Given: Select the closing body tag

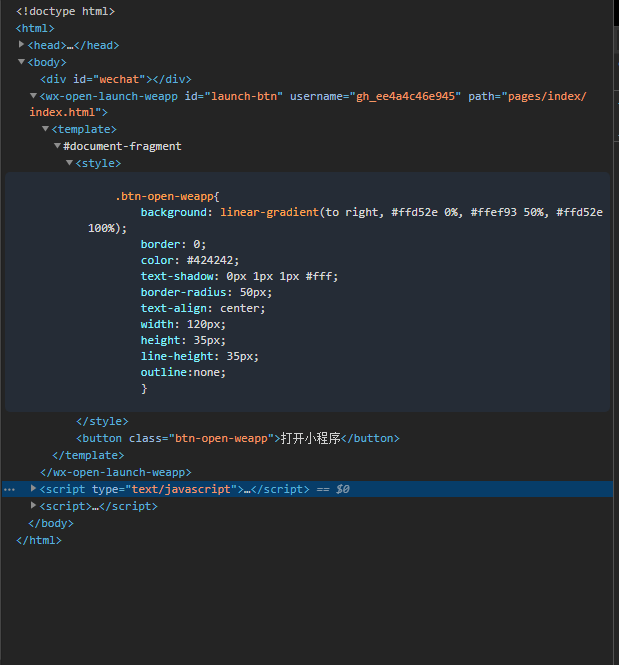Looking at the screenshot, I should [x=51, y=523].
